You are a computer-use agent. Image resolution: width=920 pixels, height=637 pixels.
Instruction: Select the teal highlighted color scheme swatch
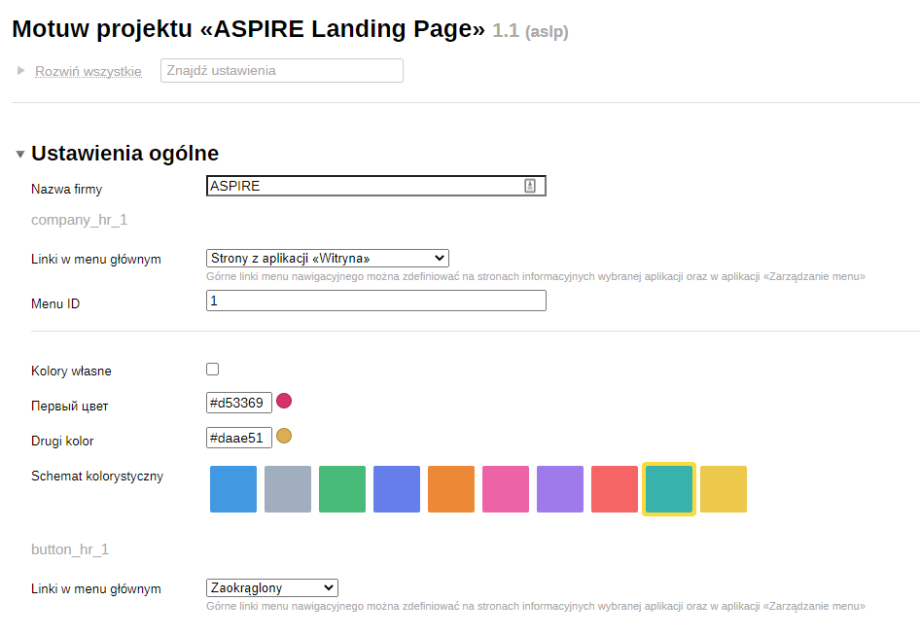click(x=668, y=489)
